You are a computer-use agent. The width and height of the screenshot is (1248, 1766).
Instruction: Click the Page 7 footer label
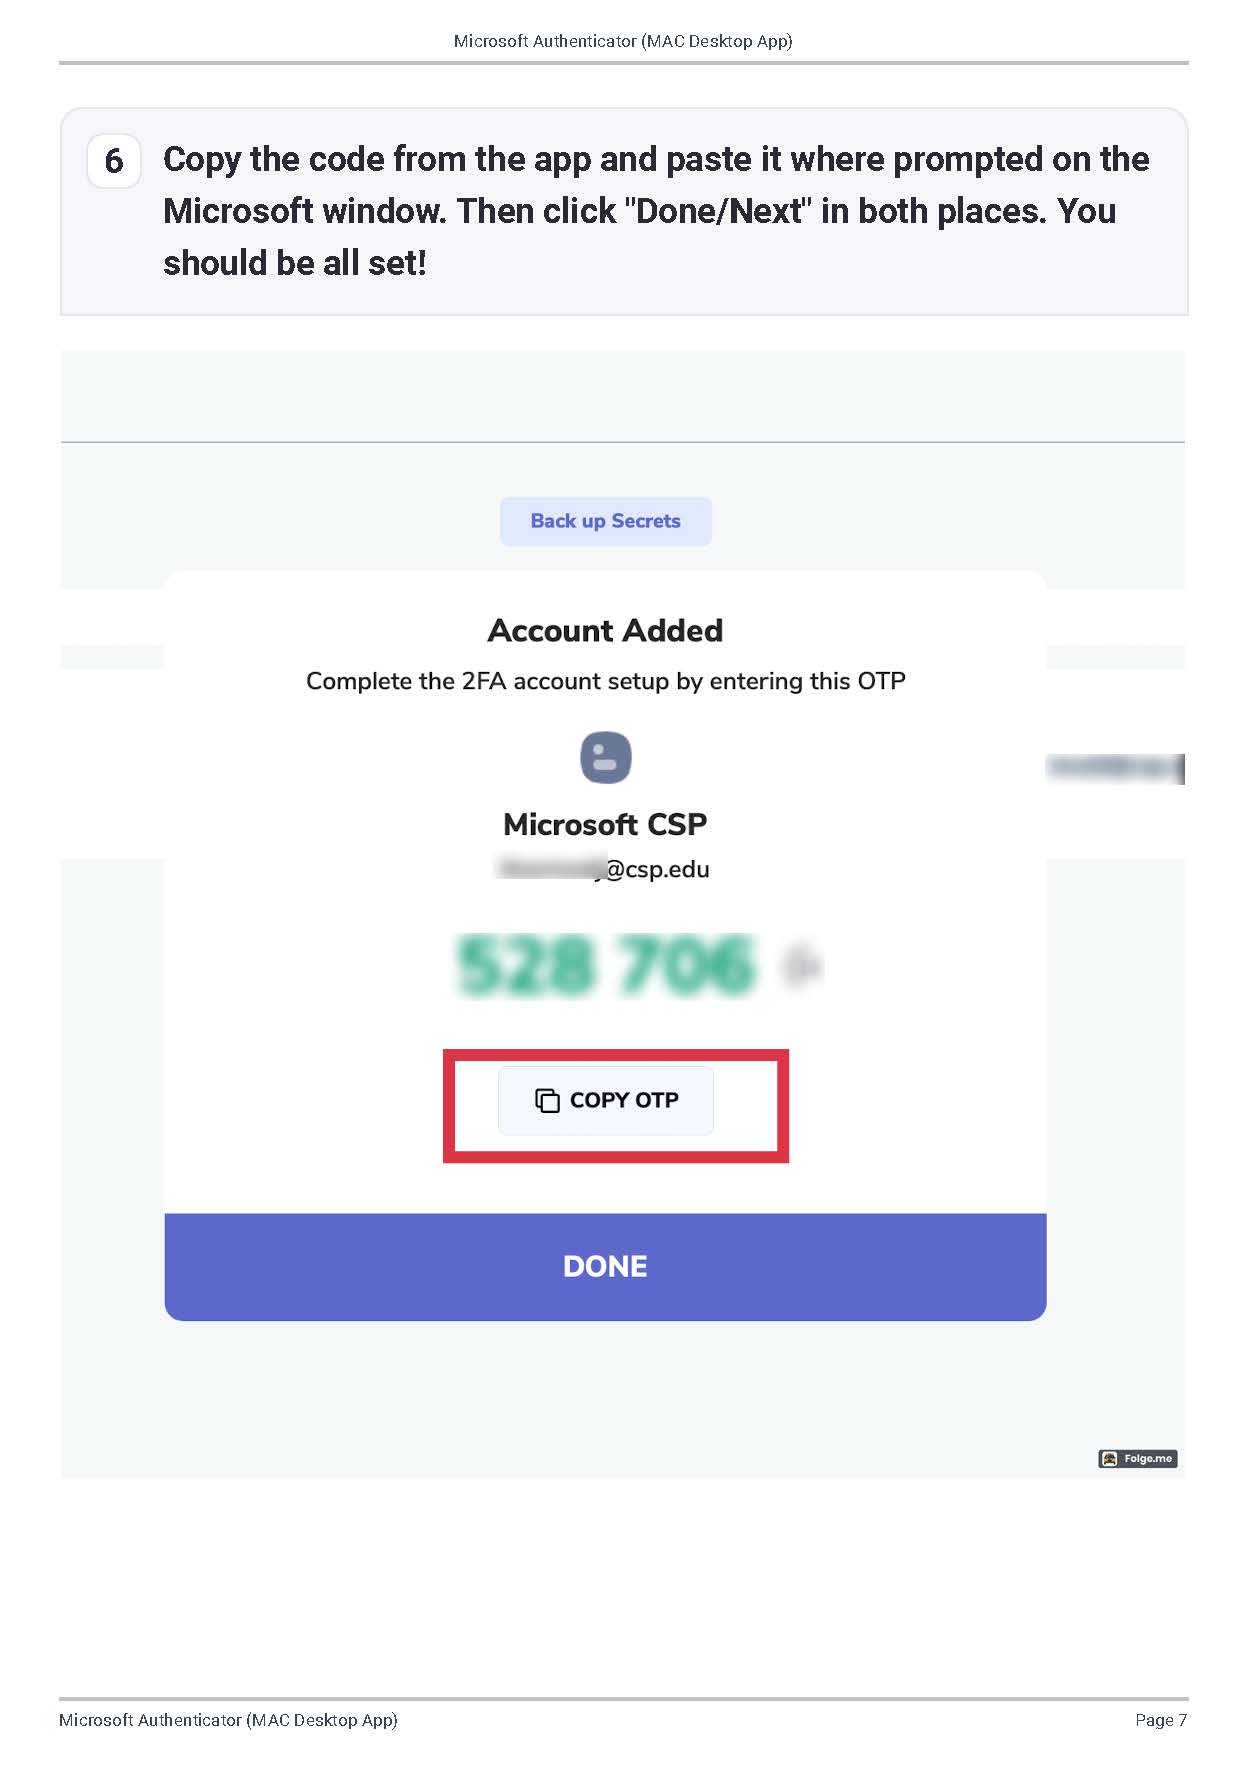(x=1160, y=1720)
